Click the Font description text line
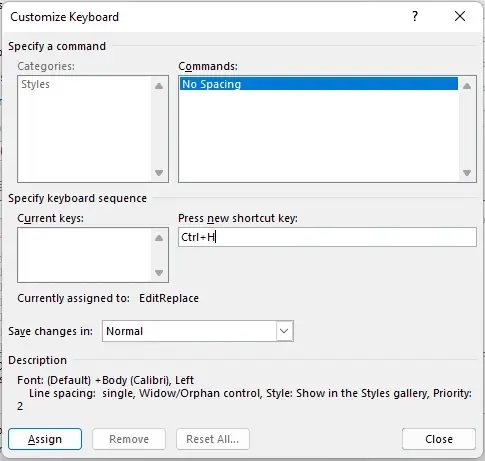 pos(105,380)
